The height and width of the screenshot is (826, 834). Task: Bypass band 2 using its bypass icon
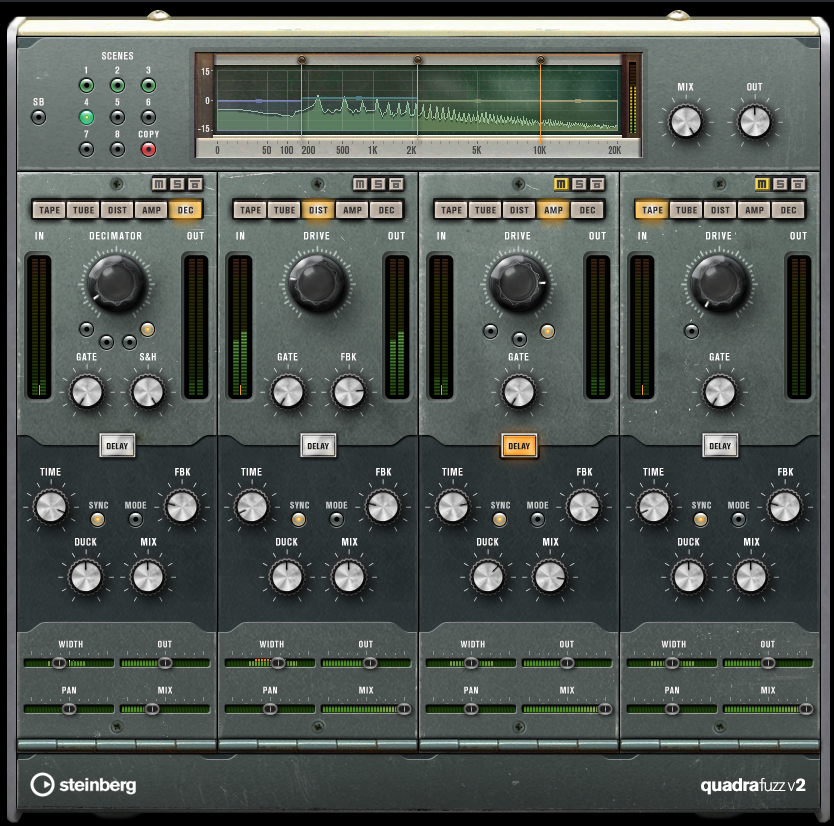(x=396, y=184)
